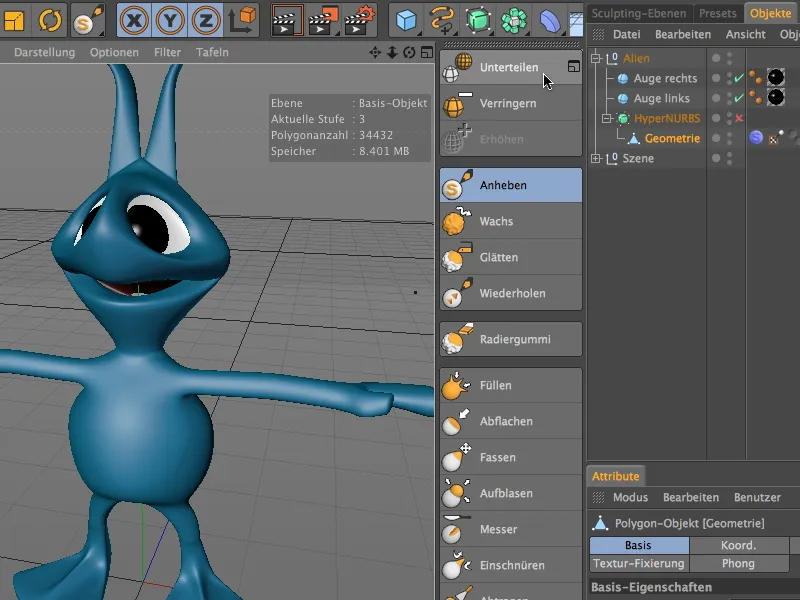Activate the Glätten smoothing brush

(x=510, y=257)
